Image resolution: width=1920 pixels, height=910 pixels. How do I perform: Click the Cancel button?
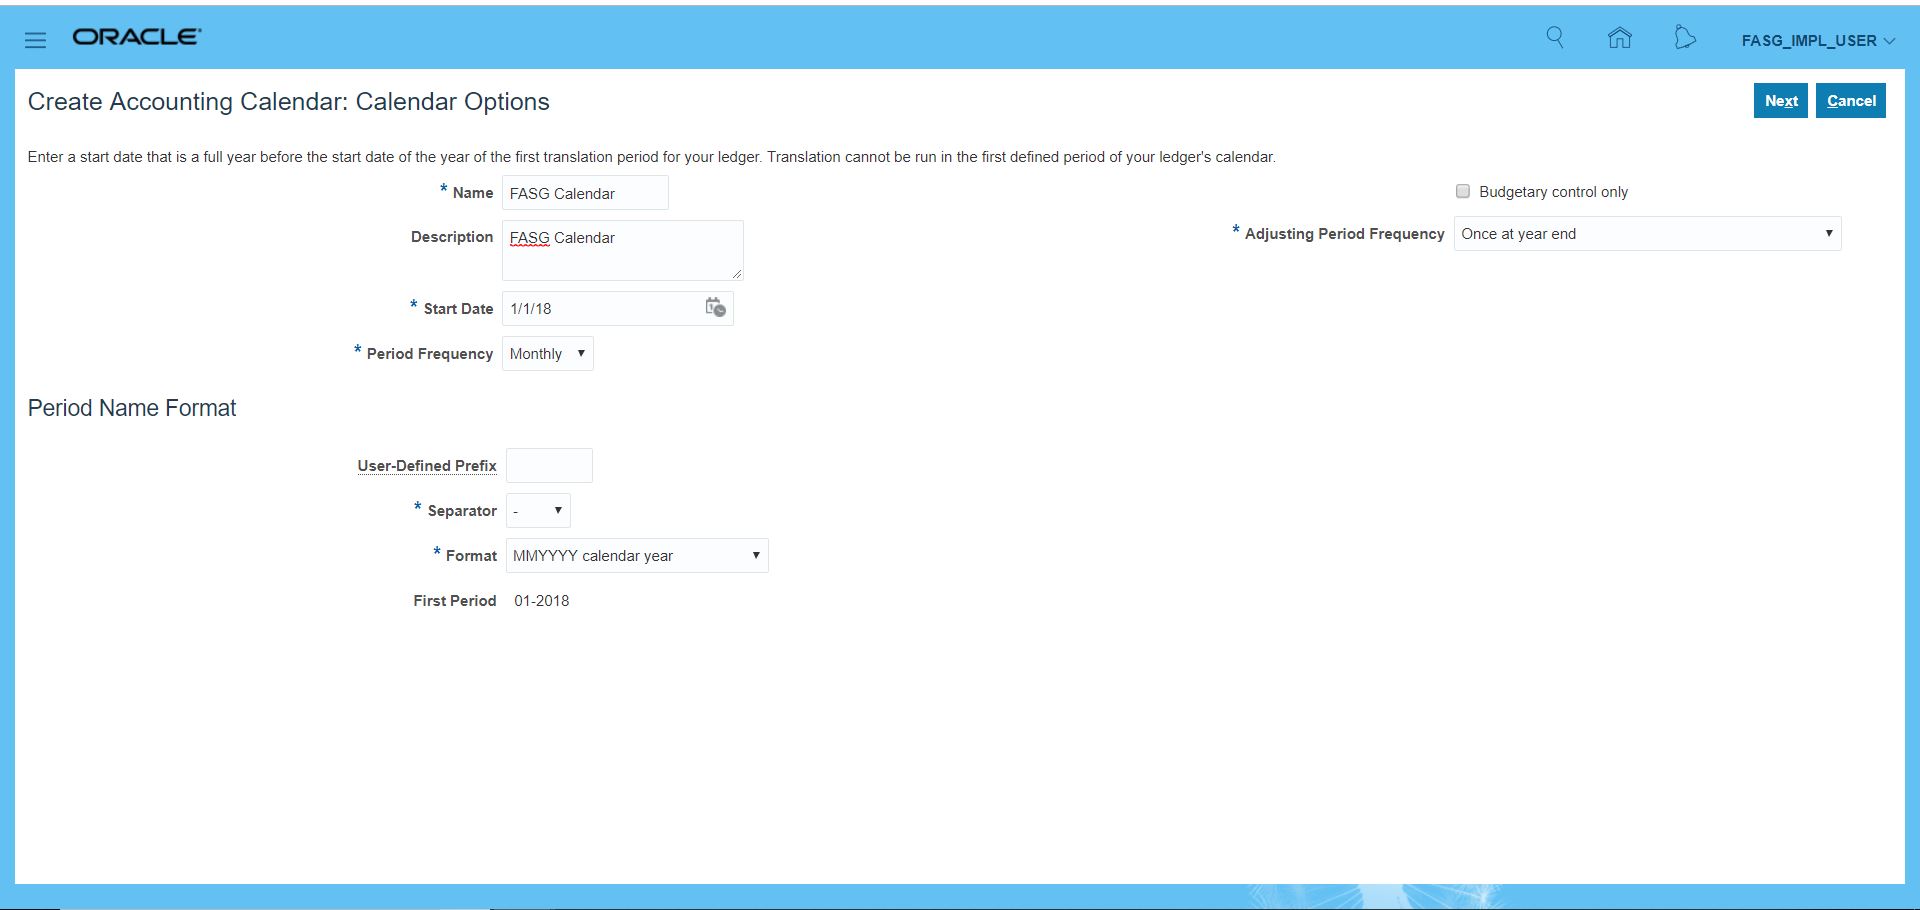pyautogui.click(x=1850, y=101)
